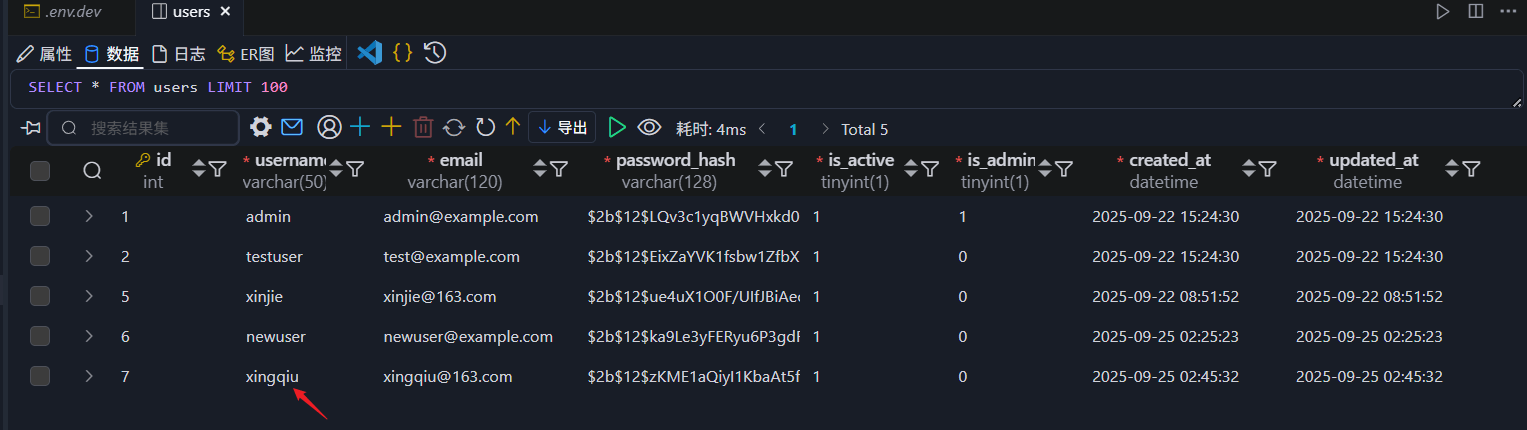Tick the checkbox for the xingqiu row

(40, 376)
